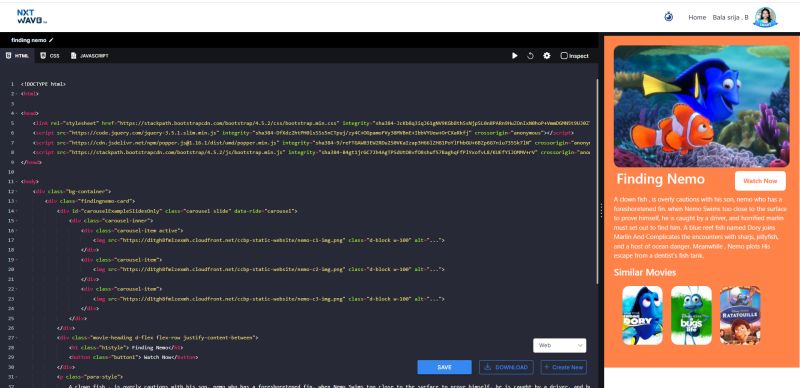
Task: Click the DOCTYPE html line in editor
Action: [43, 84]
